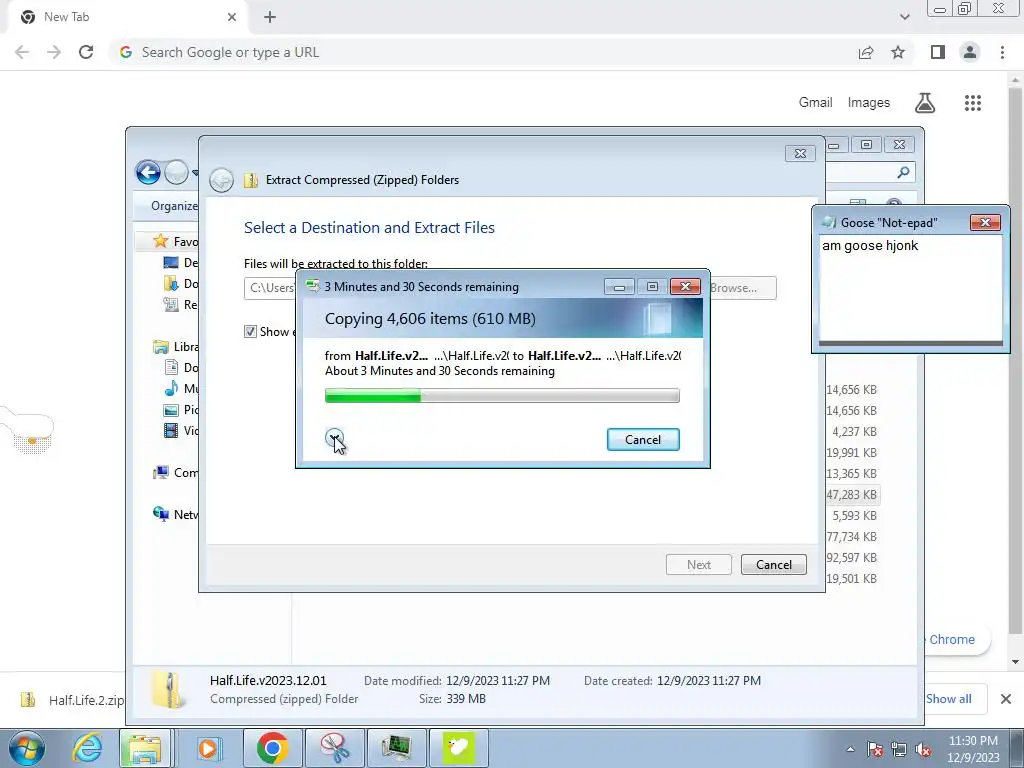Screen dimensions: 1024x768
Task: Select Favorites in Explorer navigation pane
Action: tap(175, 242)
